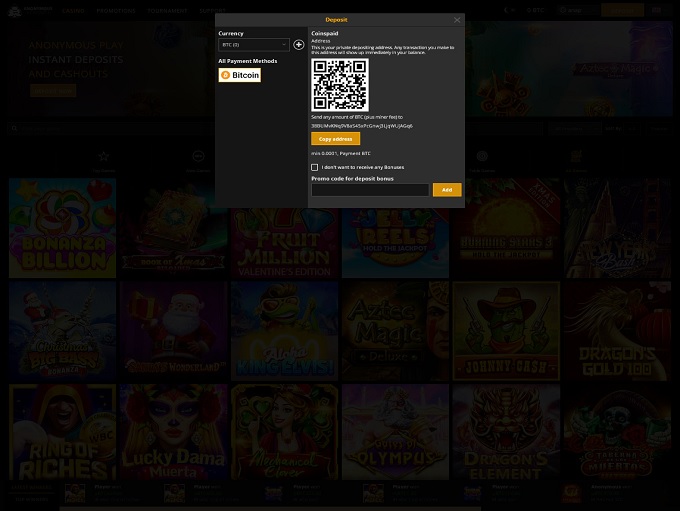Screen dimensions: 680x511
Task: Click "min 0.0001, Payment BTC" text
Action: 341,154
